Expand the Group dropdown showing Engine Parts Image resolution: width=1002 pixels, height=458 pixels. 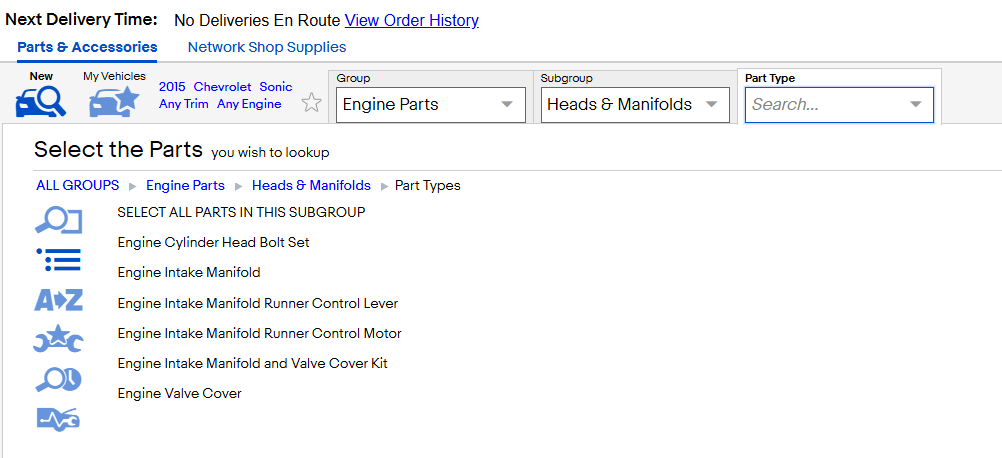click(431, 105)
